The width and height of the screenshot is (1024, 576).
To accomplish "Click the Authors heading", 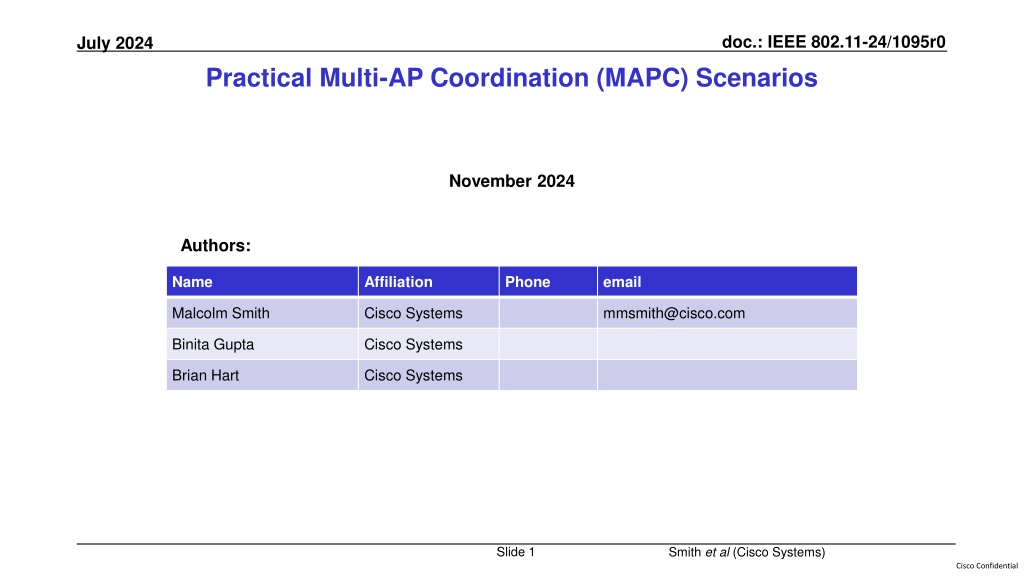I will tap(216, 246).
